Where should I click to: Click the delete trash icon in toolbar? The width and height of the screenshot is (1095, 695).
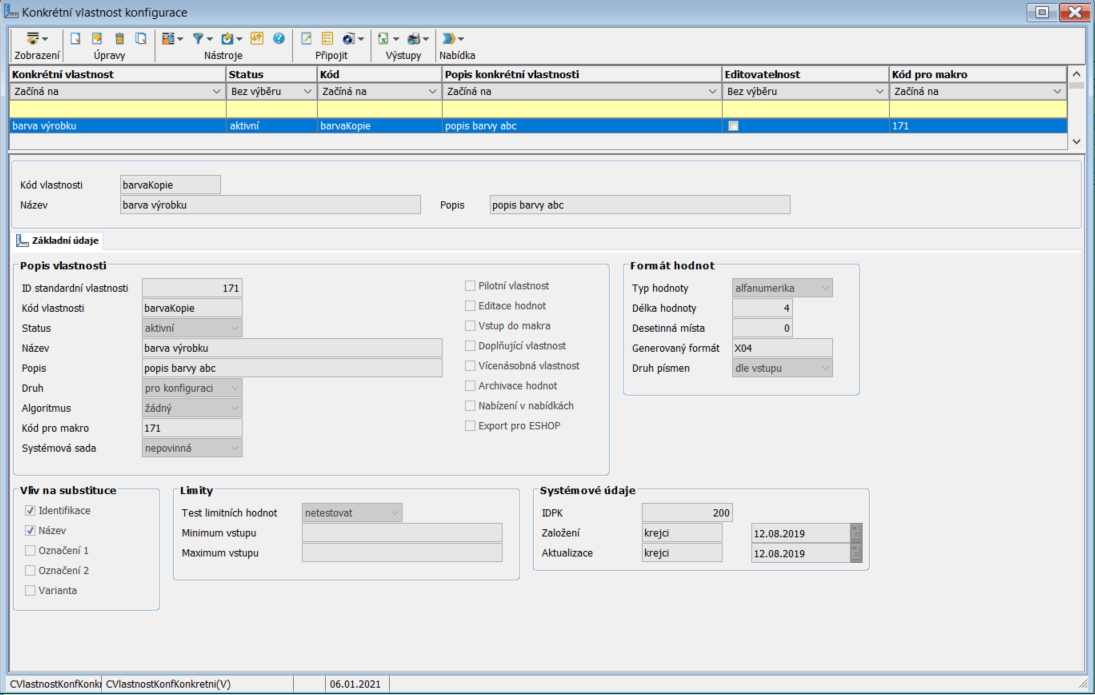click(119, 39)
